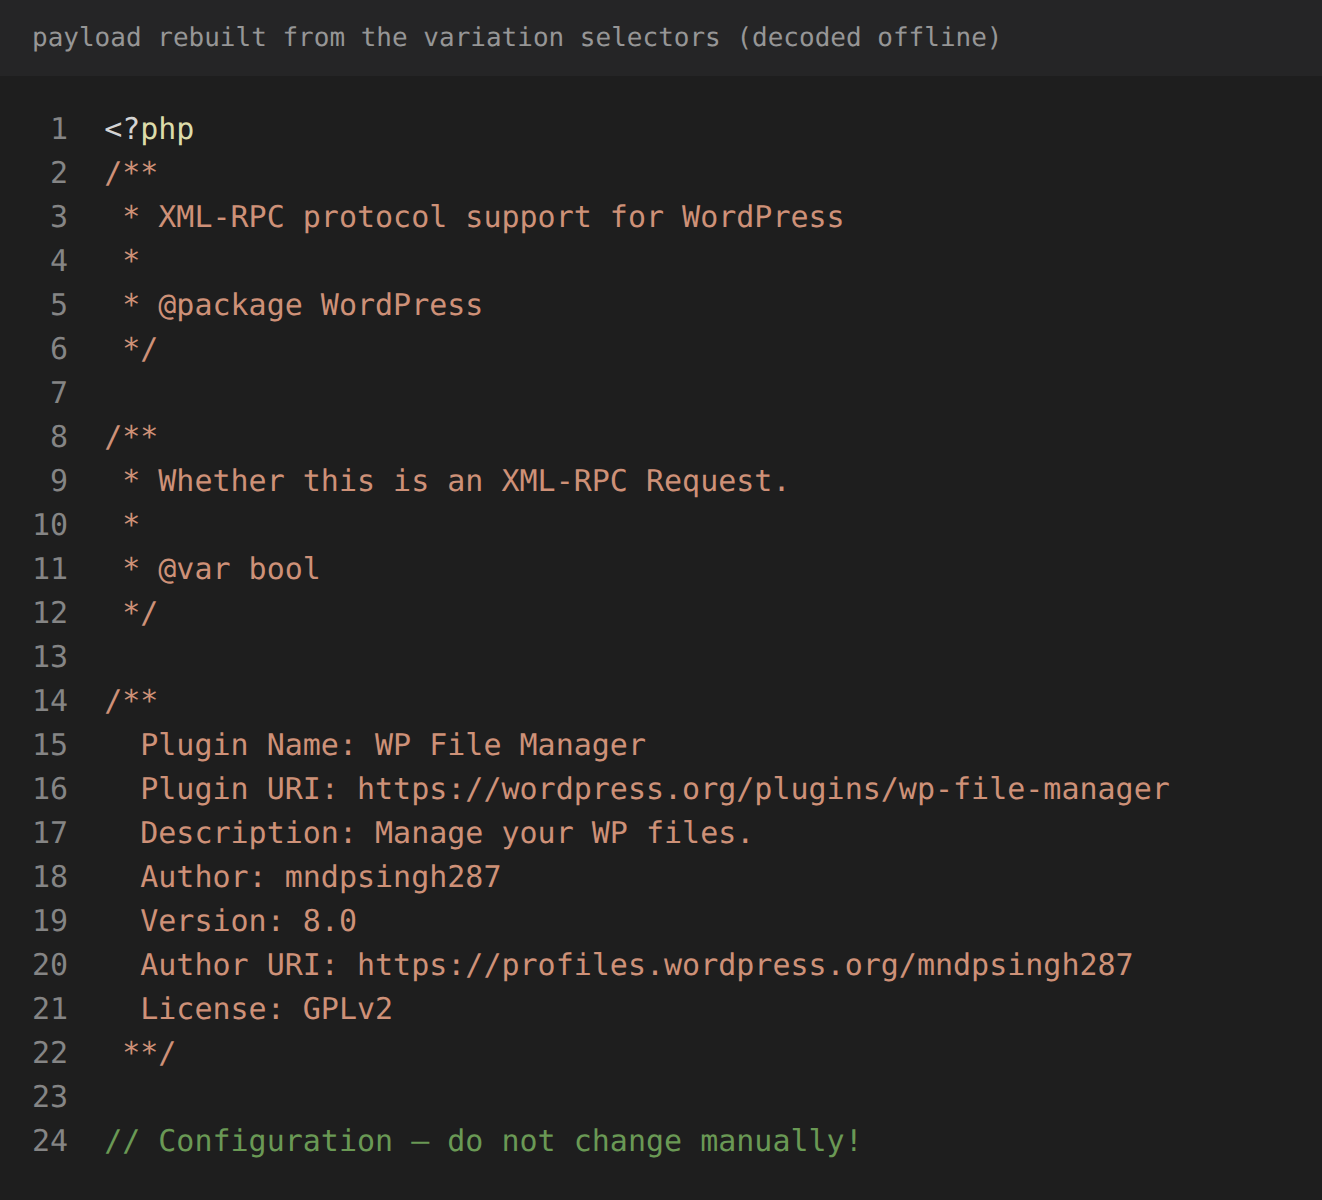Click line number 20 in the gutter
This screenshot has height=1200, width=1322.
point(50,965)
